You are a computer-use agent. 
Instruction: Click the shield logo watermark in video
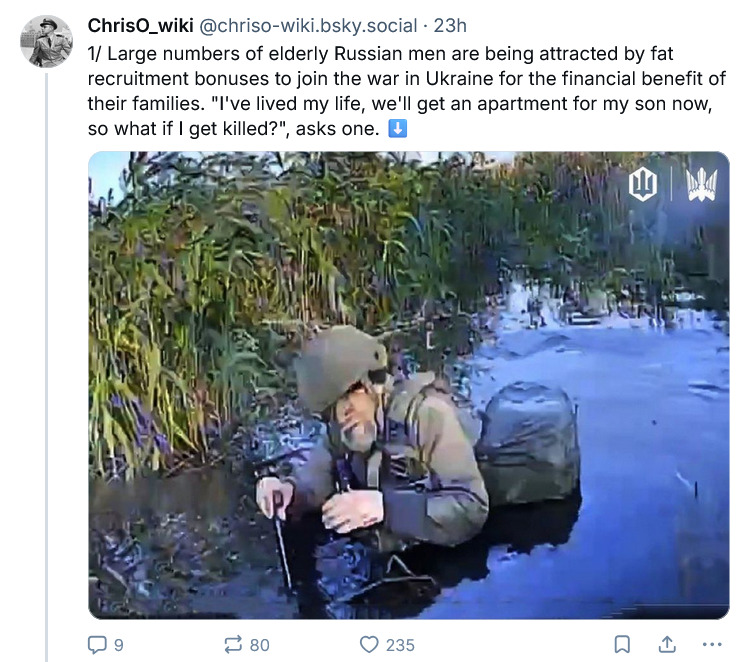(x=642, y=183)
